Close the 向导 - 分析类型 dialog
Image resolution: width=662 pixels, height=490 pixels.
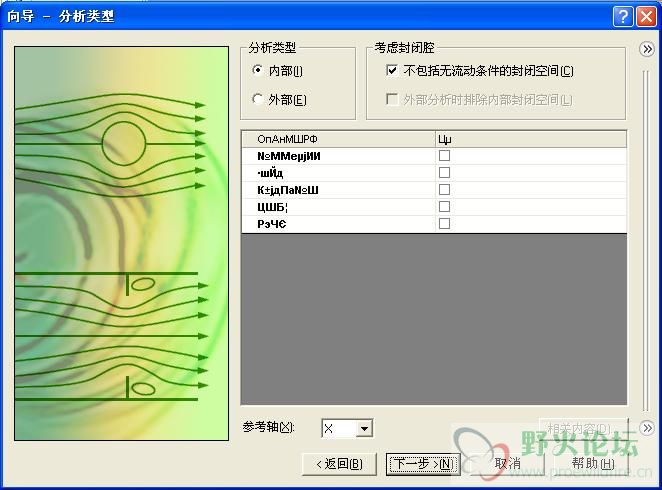coord(646,17)
